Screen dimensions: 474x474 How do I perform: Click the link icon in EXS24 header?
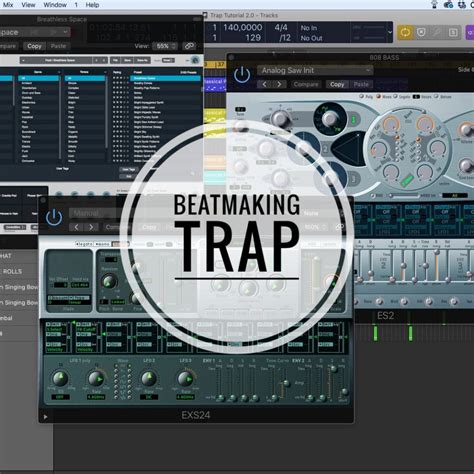[339, 227]
